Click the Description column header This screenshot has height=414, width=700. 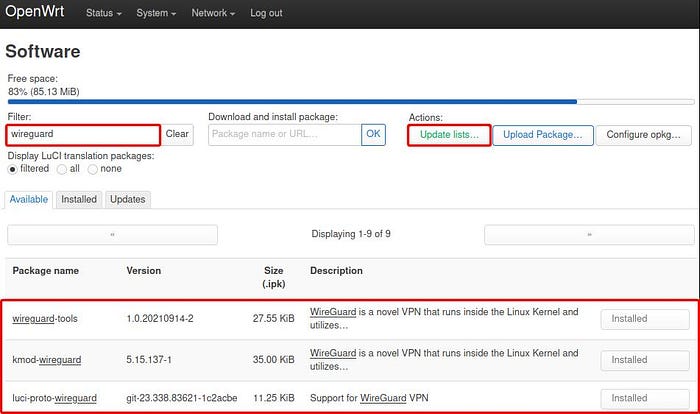[336, 271]
